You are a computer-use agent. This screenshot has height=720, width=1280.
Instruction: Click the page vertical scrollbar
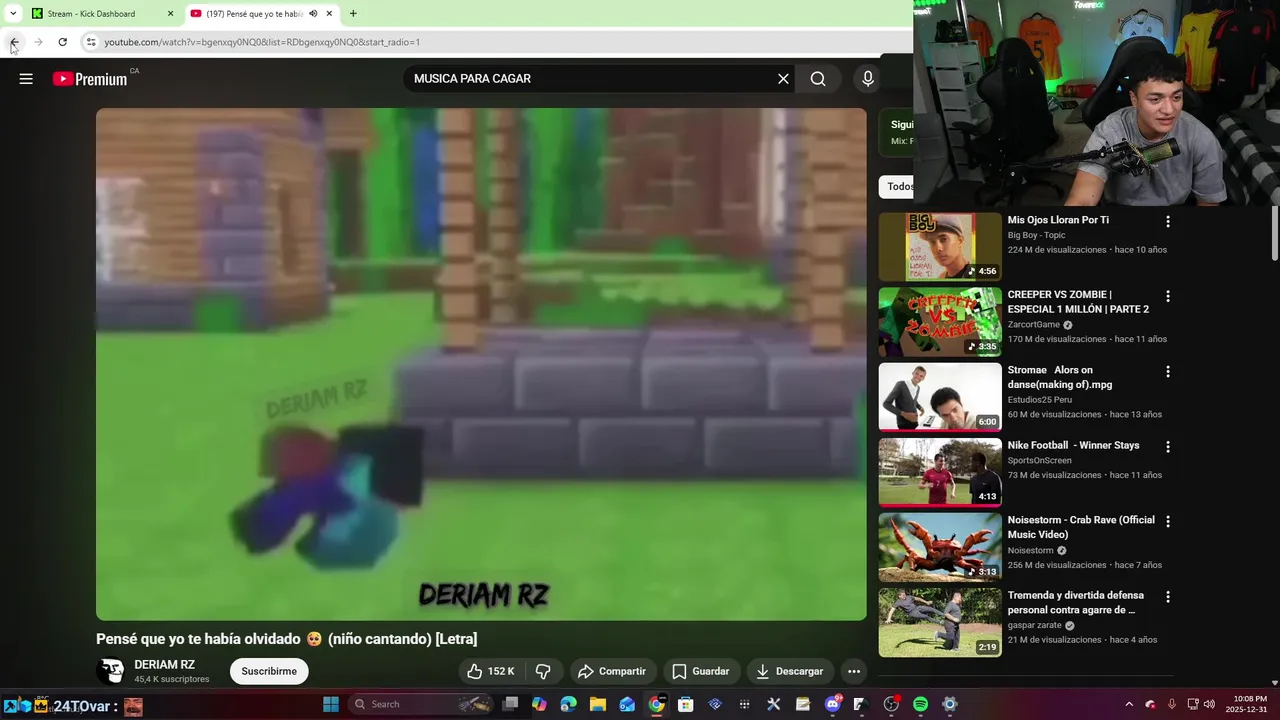[1274, 232]
